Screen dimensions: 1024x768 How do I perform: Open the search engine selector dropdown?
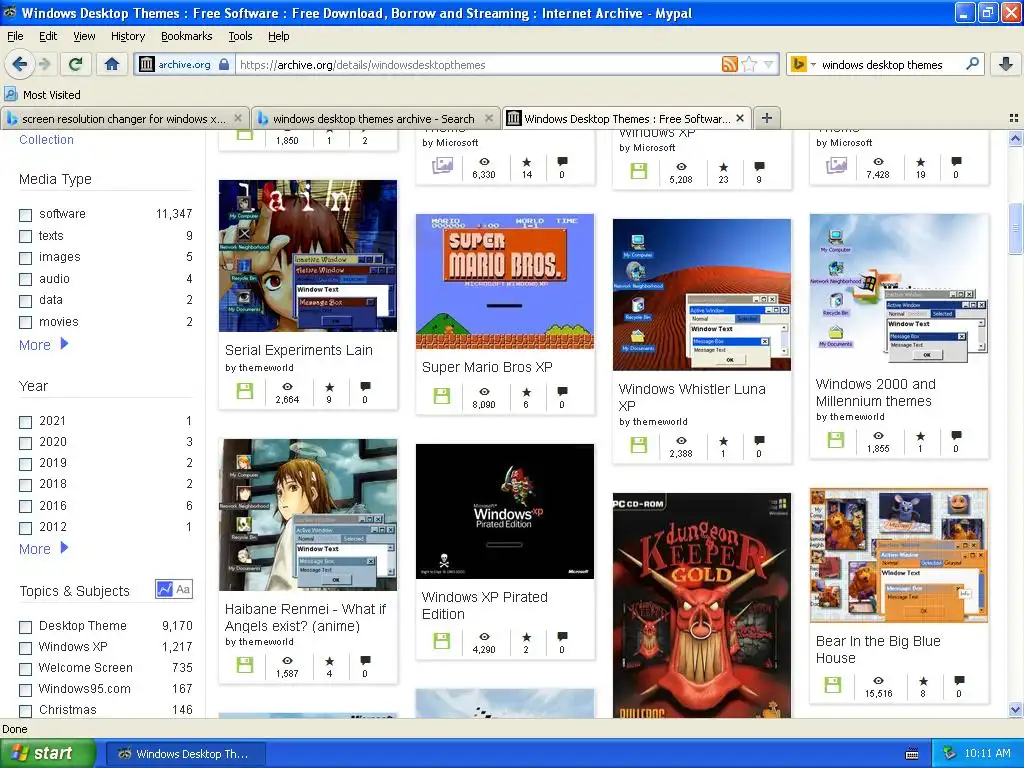point(813,64)
